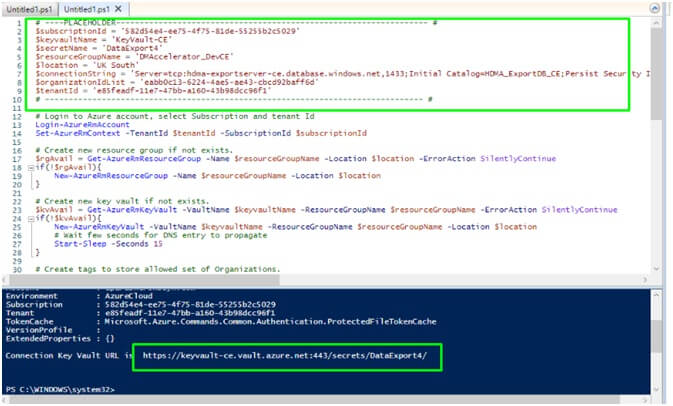Click the ExtendedProperties label in console
Viewport: 673px width, 406px height.
[x=48, y=339]
